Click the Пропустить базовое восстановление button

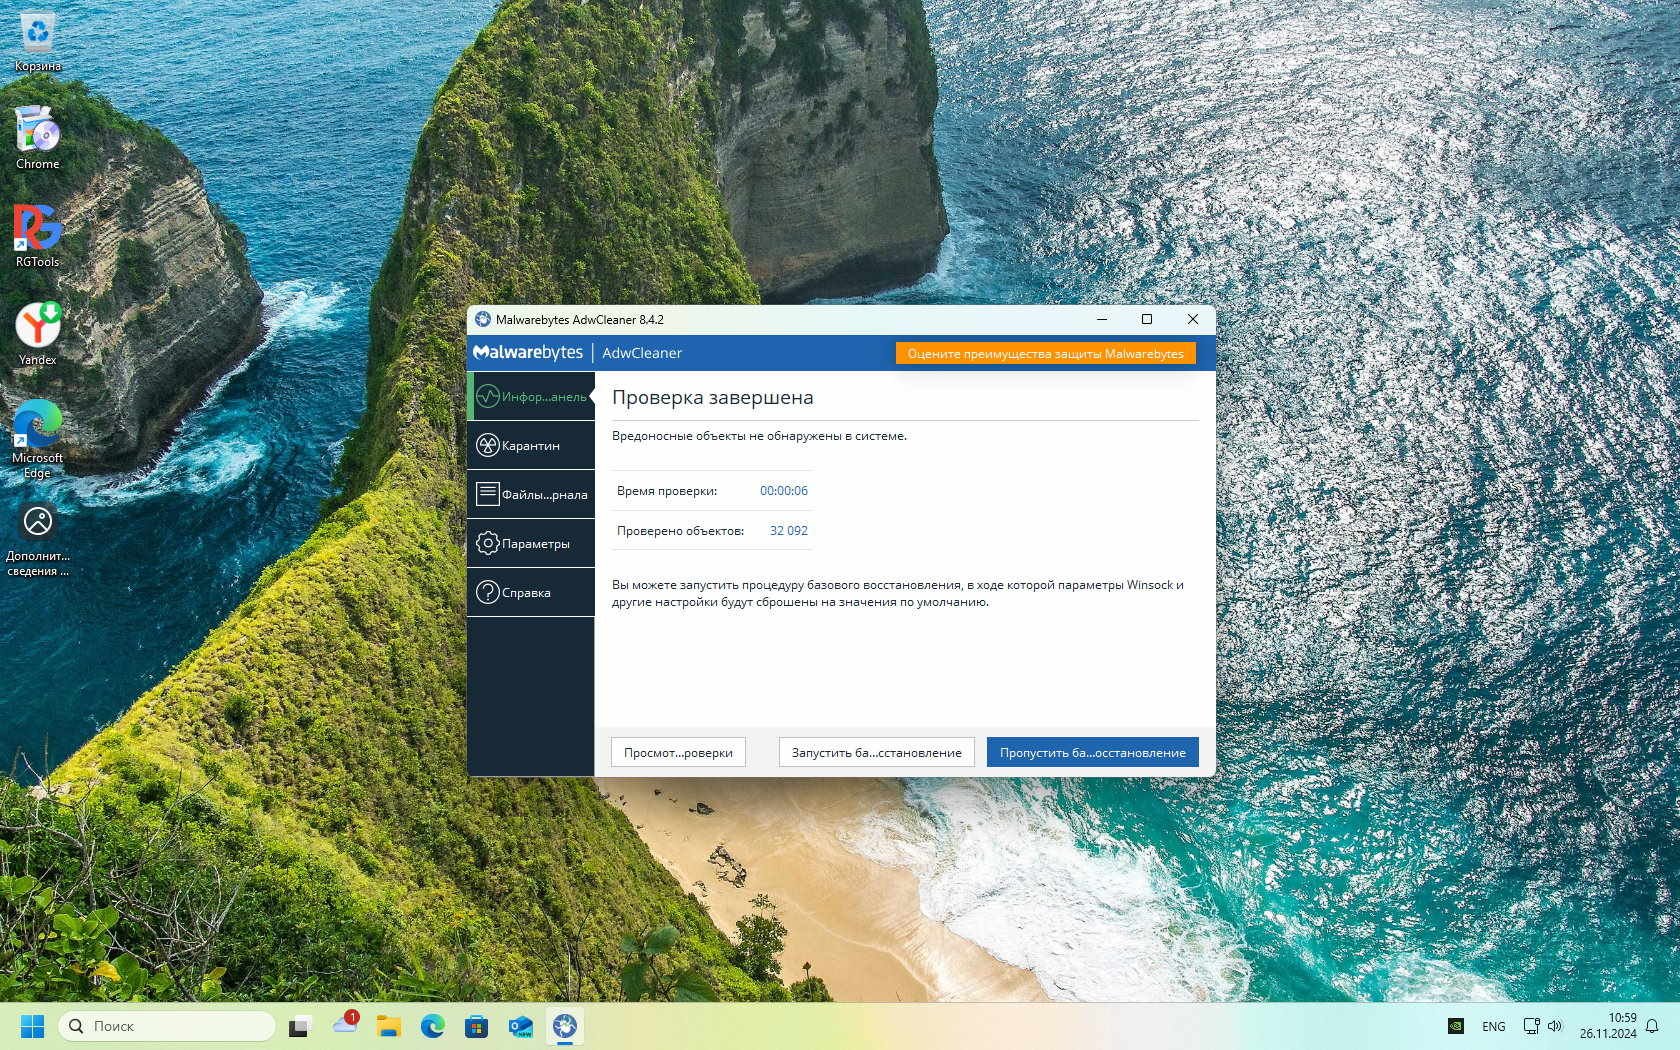[1092, 752]
